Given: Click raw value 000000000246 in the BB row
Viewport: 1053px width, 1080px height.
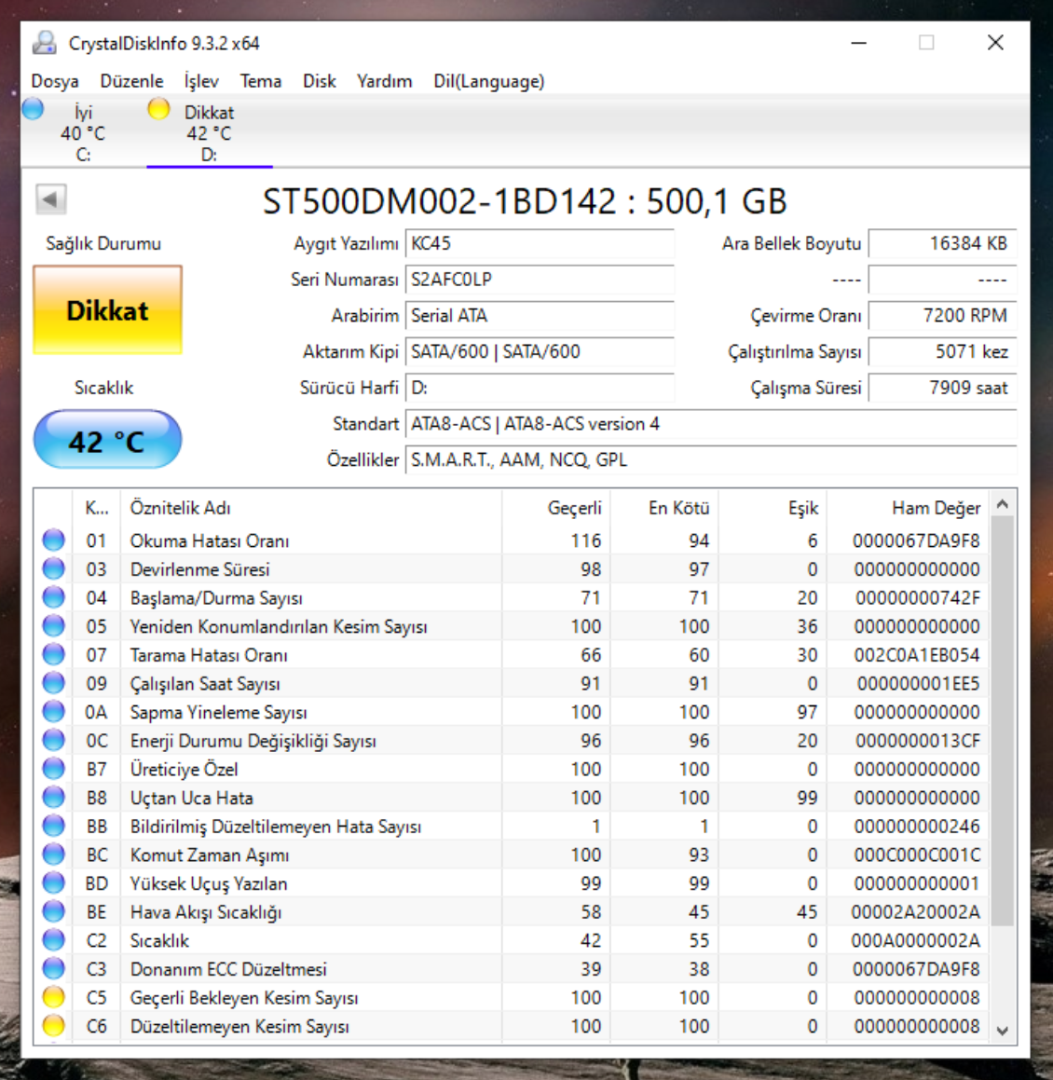Looking at the screenshot, I should click(x=917, y=826).
